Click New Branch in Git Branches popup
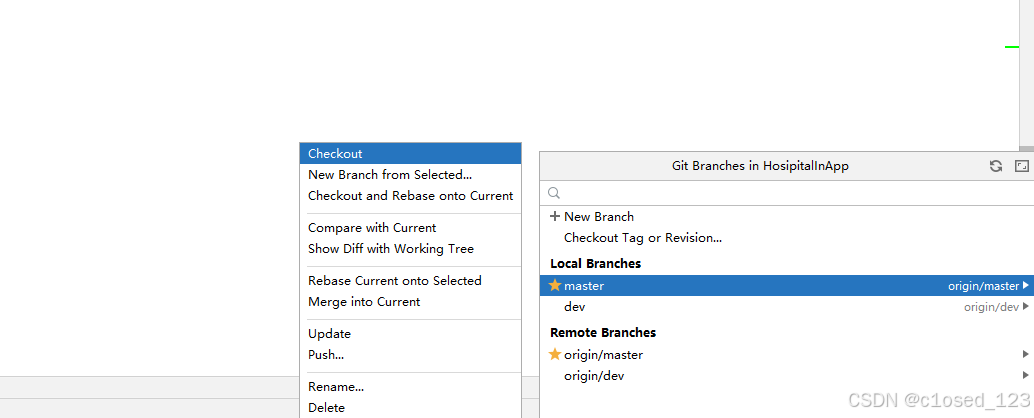The width and height of the screenshot is (1034, 418). point(787,216)
